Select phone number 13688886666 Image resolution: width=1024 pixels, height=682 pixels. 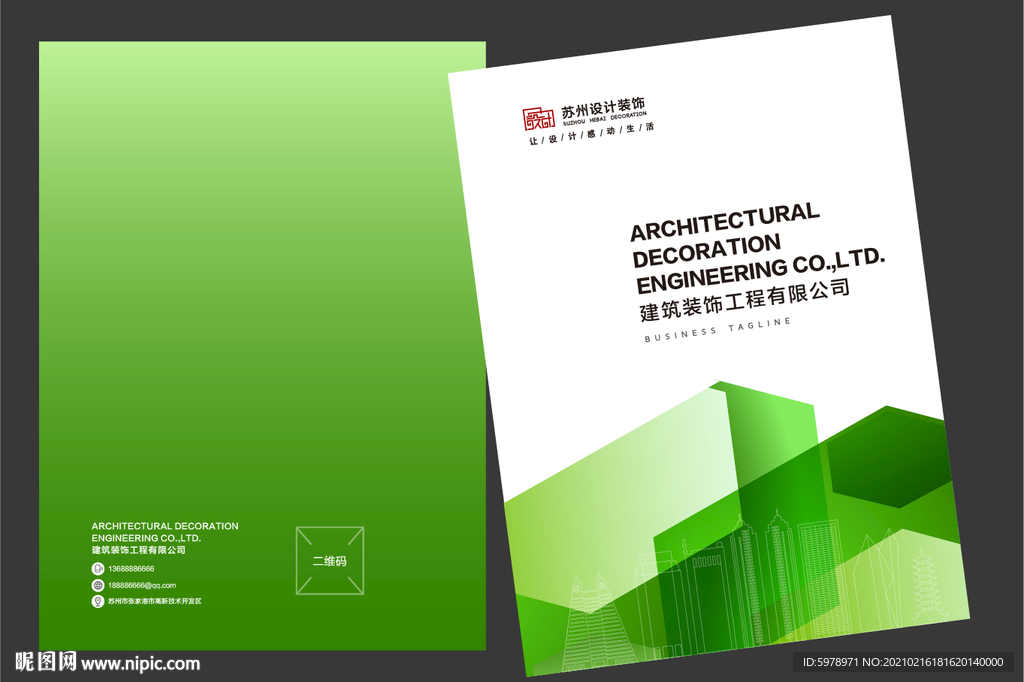click(x=131, y=569)
